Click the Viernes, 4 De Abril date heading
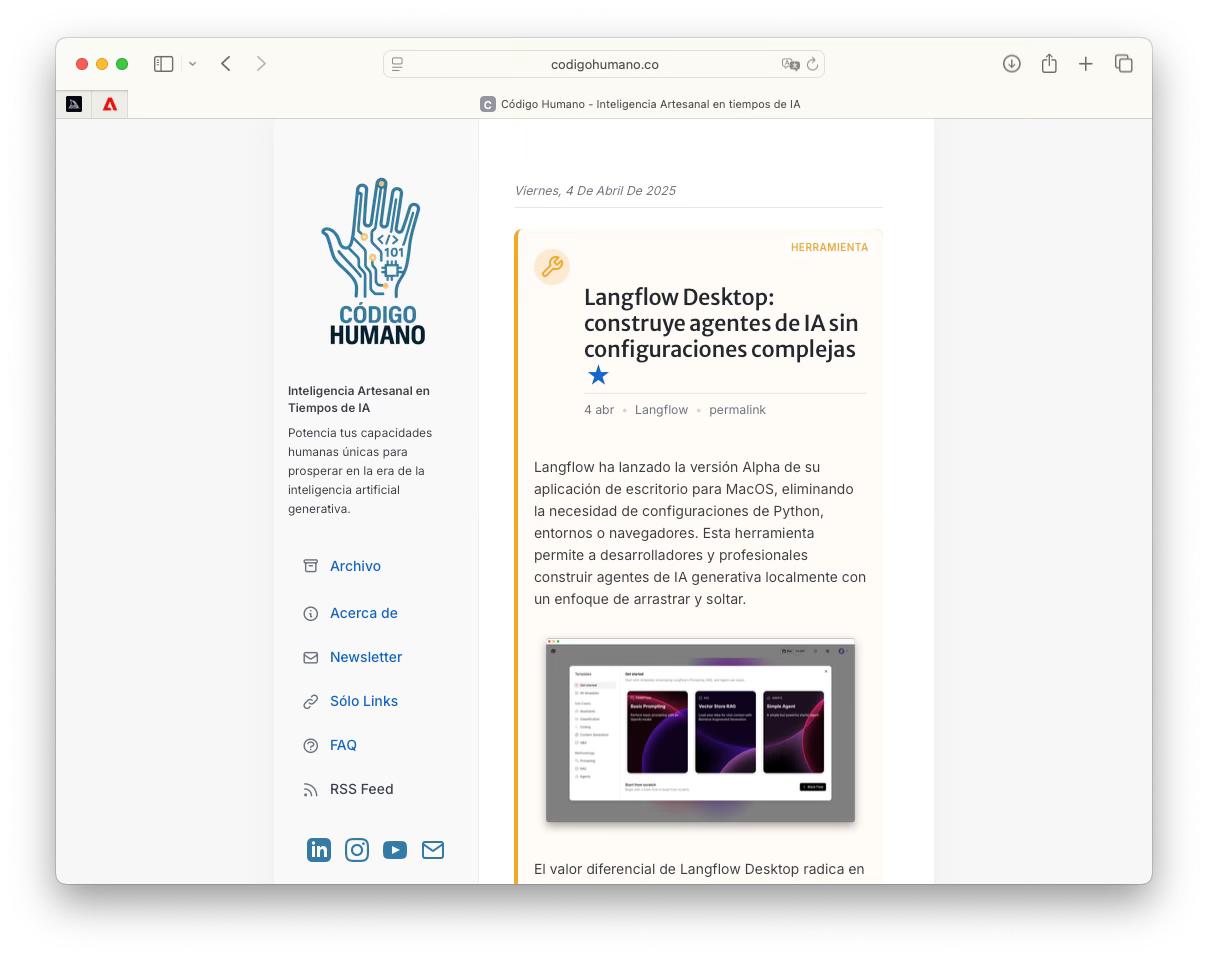This screenshot has height=958, width=1208. tap(595, 190)
